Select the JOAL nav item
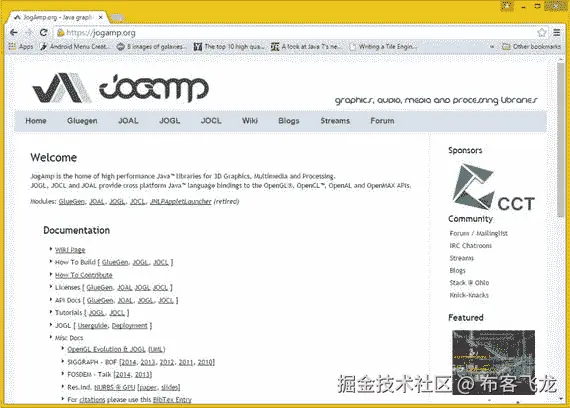This screenshot has width=570, height=408. (x=128, y=121)
